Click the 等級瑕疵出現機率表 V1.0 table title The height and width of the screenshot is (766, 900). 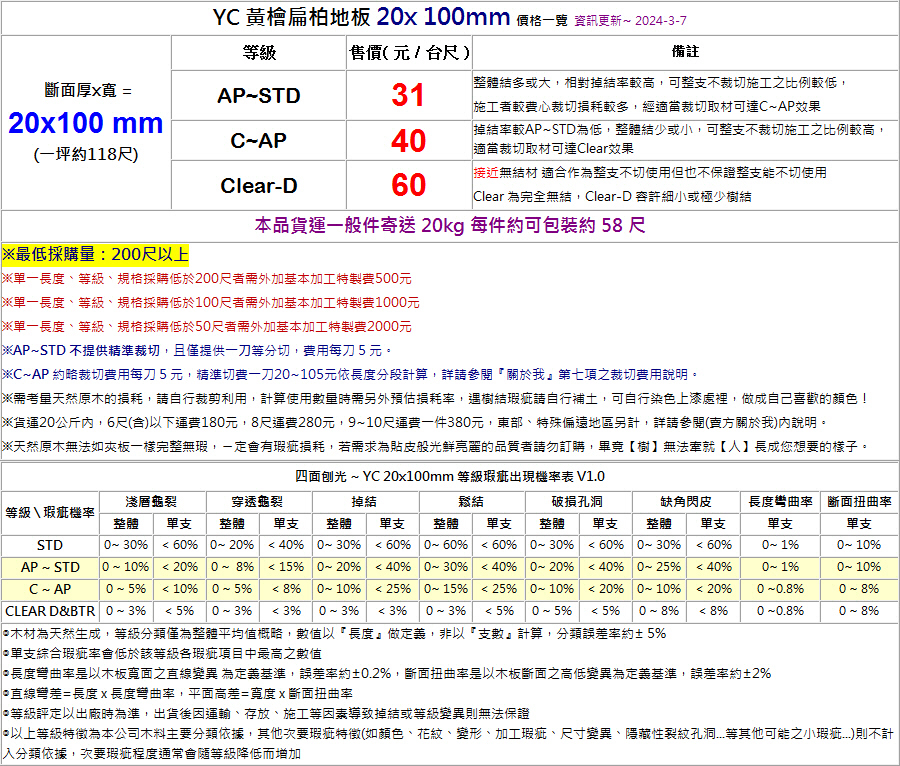(450, 476)
